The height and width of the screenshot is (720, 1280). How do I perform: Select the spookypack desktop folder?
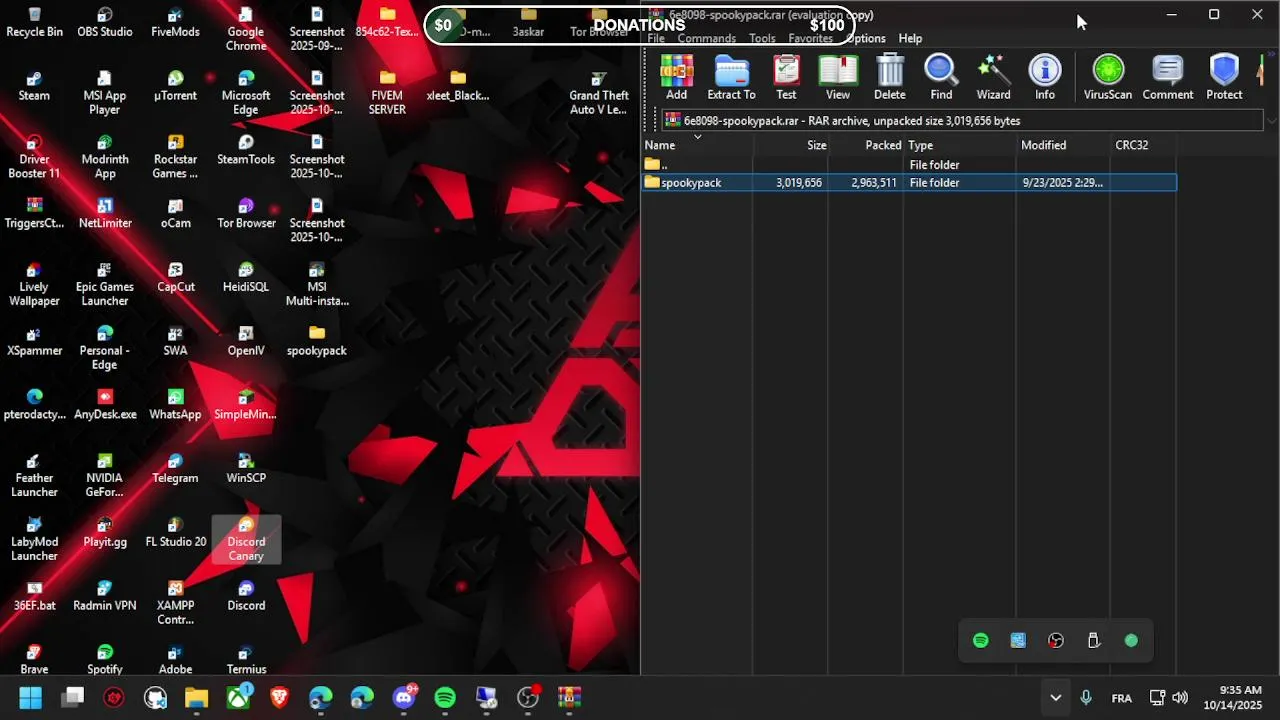click(317, 341)
